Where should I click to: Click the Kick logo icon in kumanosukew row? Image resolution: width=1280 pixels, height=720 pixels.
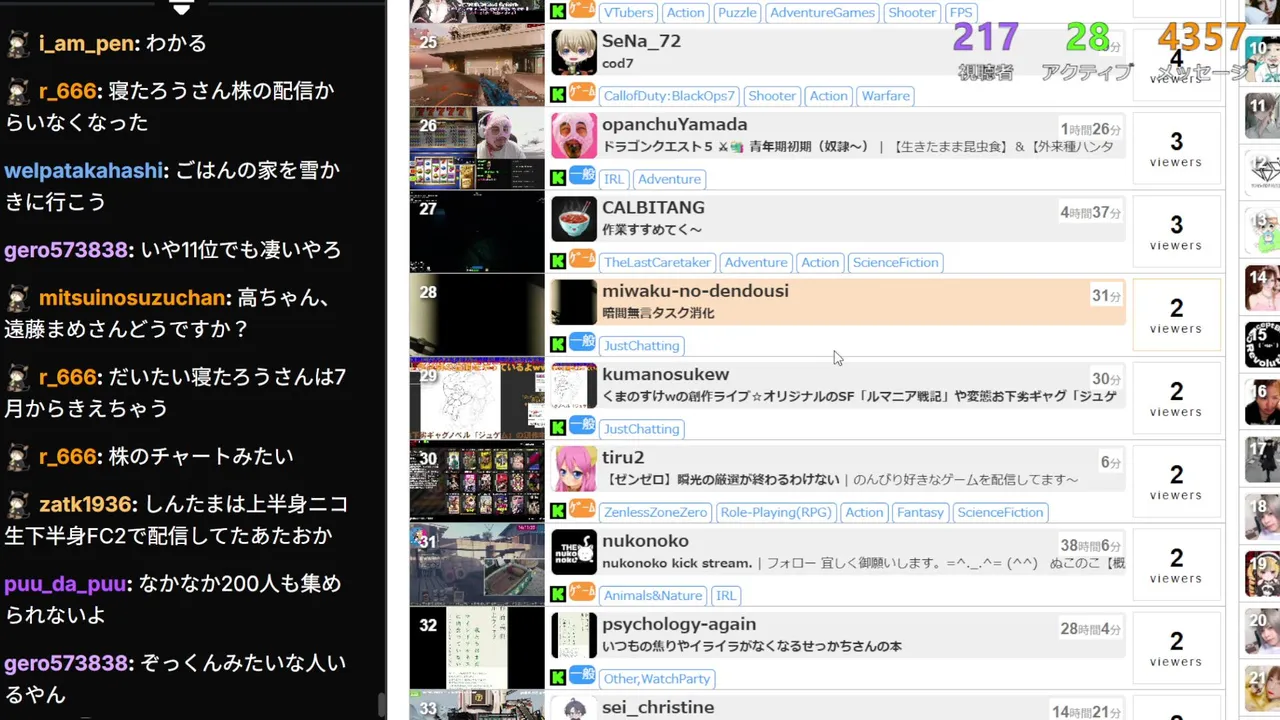pyautogui.click(x=558, y=427)
